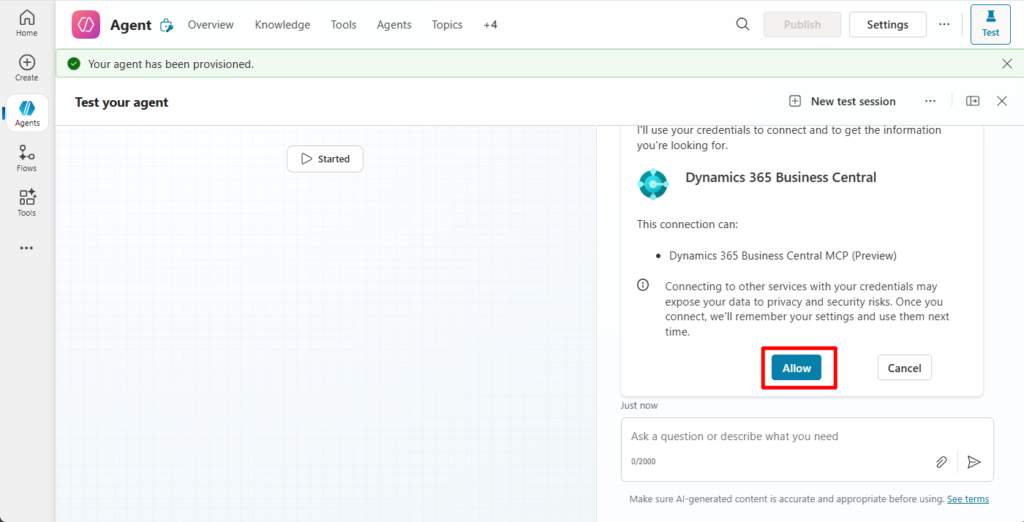Expand the +4 overflow tabs
This screenshot has width=1024, height=522.
(x=490, y=24)
